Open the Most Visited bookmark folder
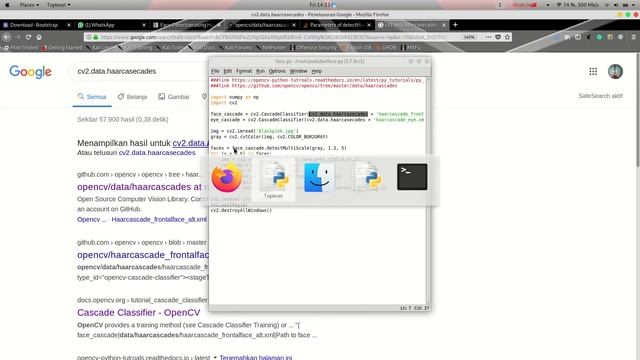Screen dimensions: 640x360 tap(20, 47)
